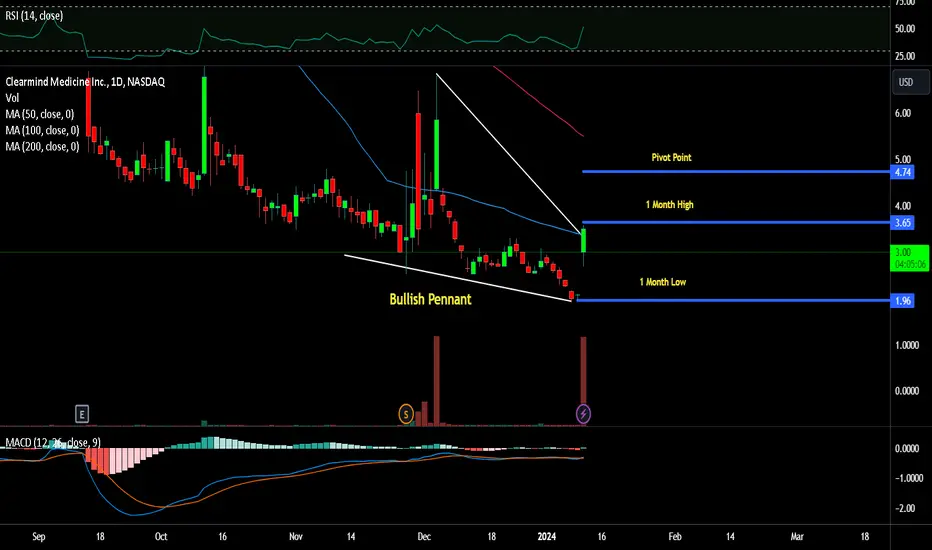The width and height of the screenshot is (932, 550).
Task: Select the MA (50, close, 0) indicator
Action: coord(40,114)
